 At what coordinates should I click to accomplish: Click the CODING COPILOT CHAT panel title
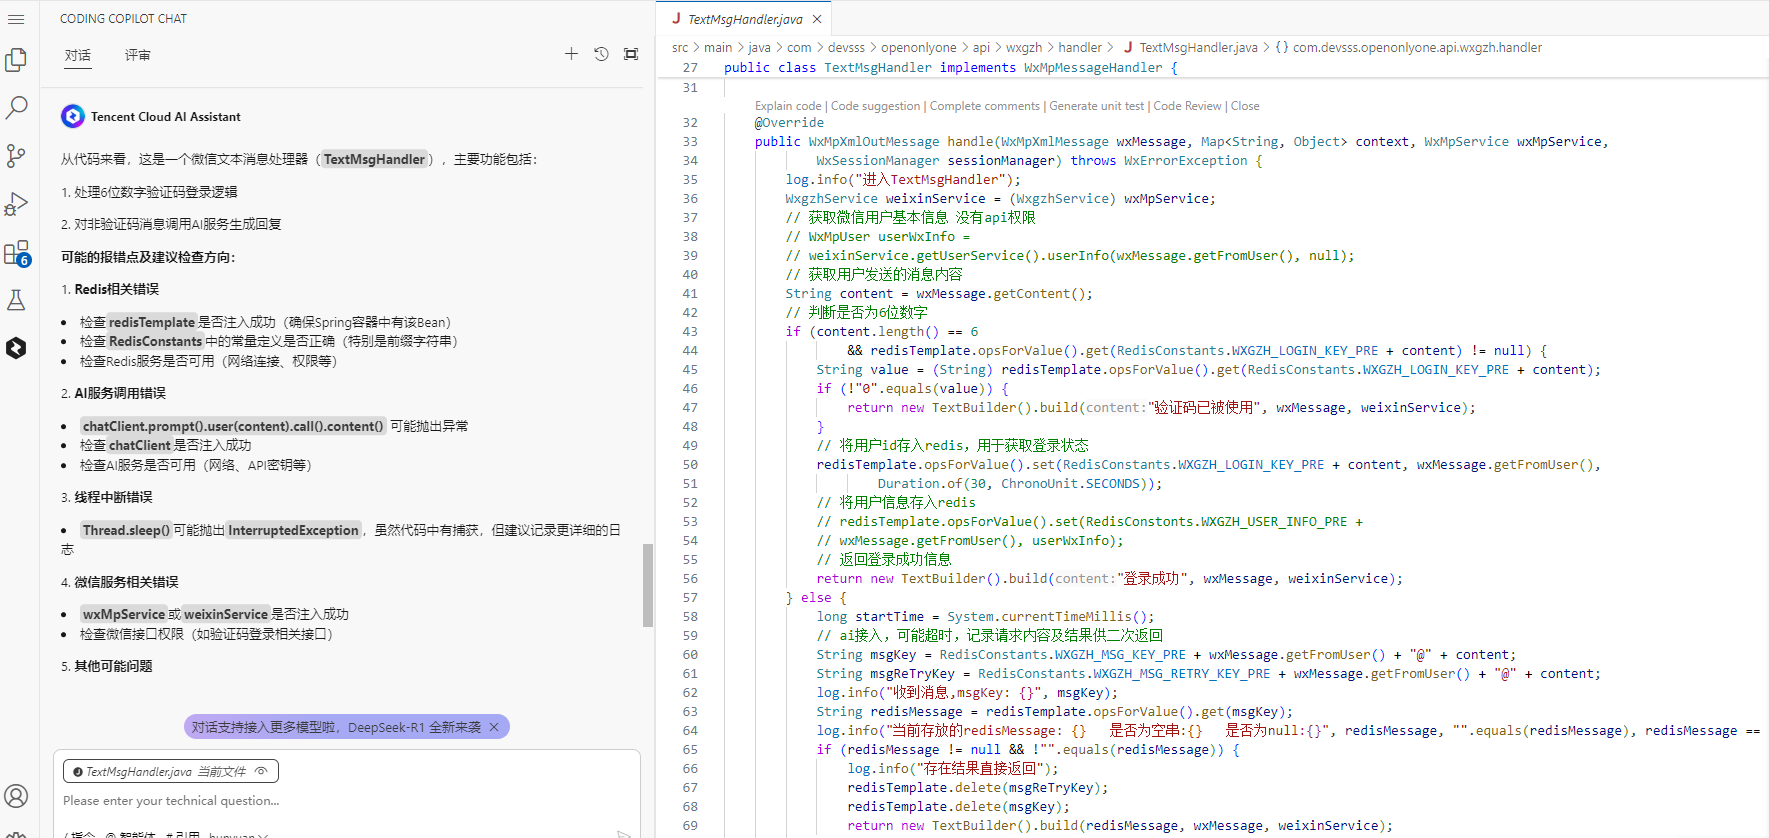tap(123, 19)
